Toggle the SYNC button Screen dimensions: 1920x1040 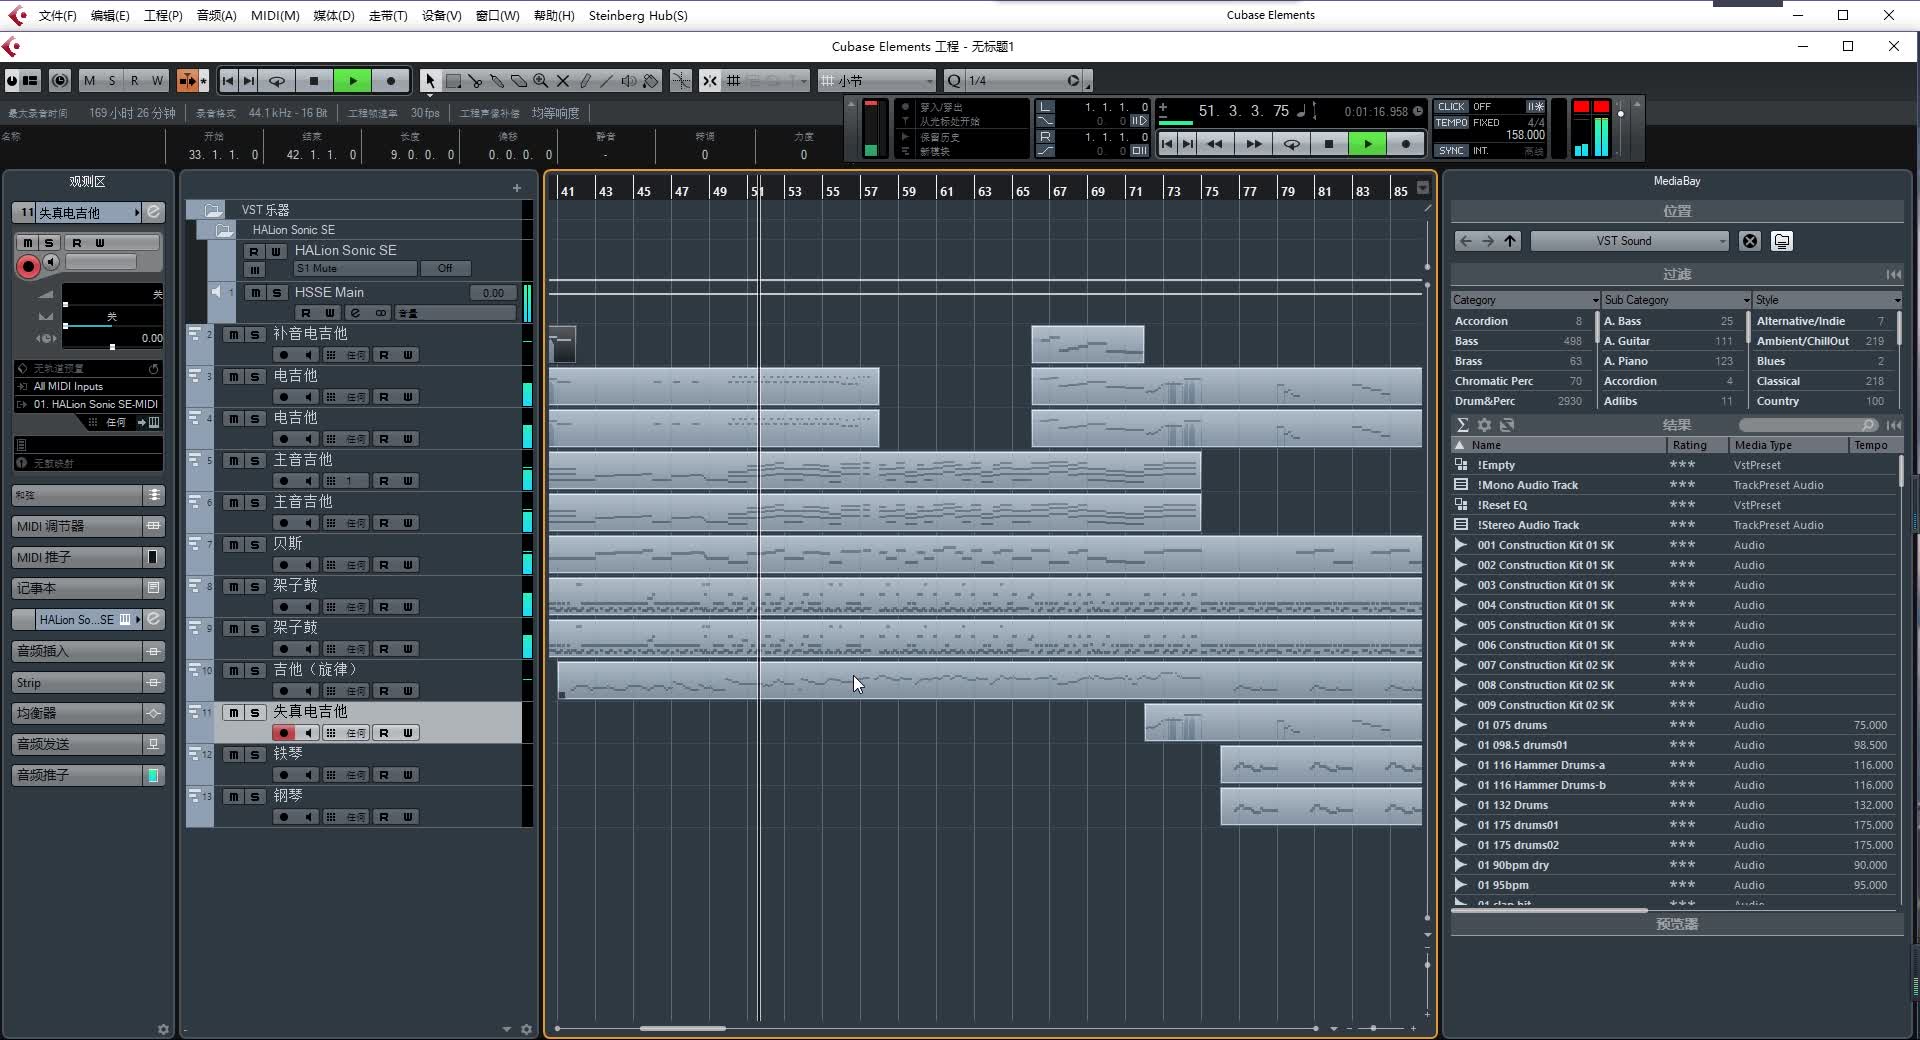[1451, 151]
